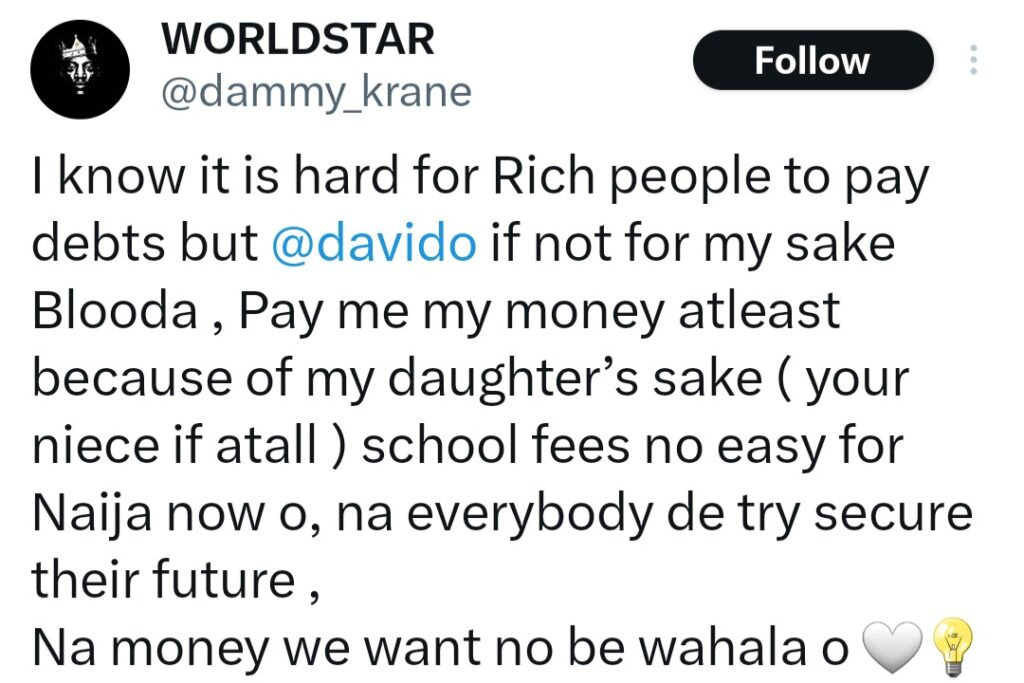Click the white heart emoji
This screenshot has height=683, width=1024.
[x=881, y=647]
